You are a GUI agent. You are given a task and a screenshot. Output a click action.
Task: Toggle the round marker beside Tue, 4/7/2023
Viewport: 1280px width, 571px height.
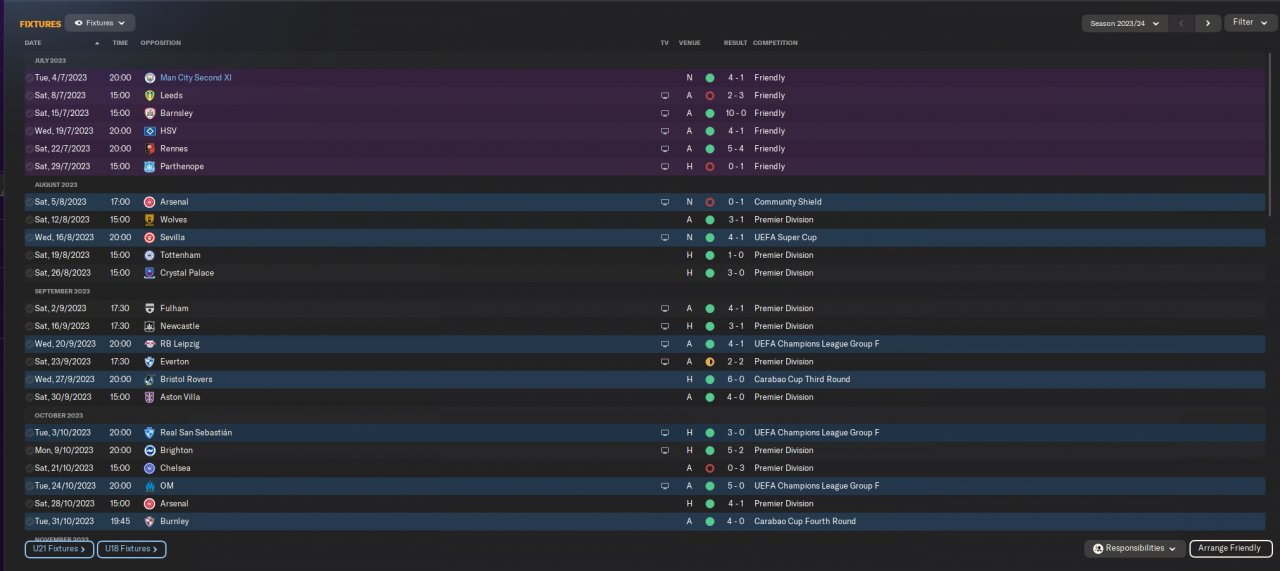tap(28, 78)
